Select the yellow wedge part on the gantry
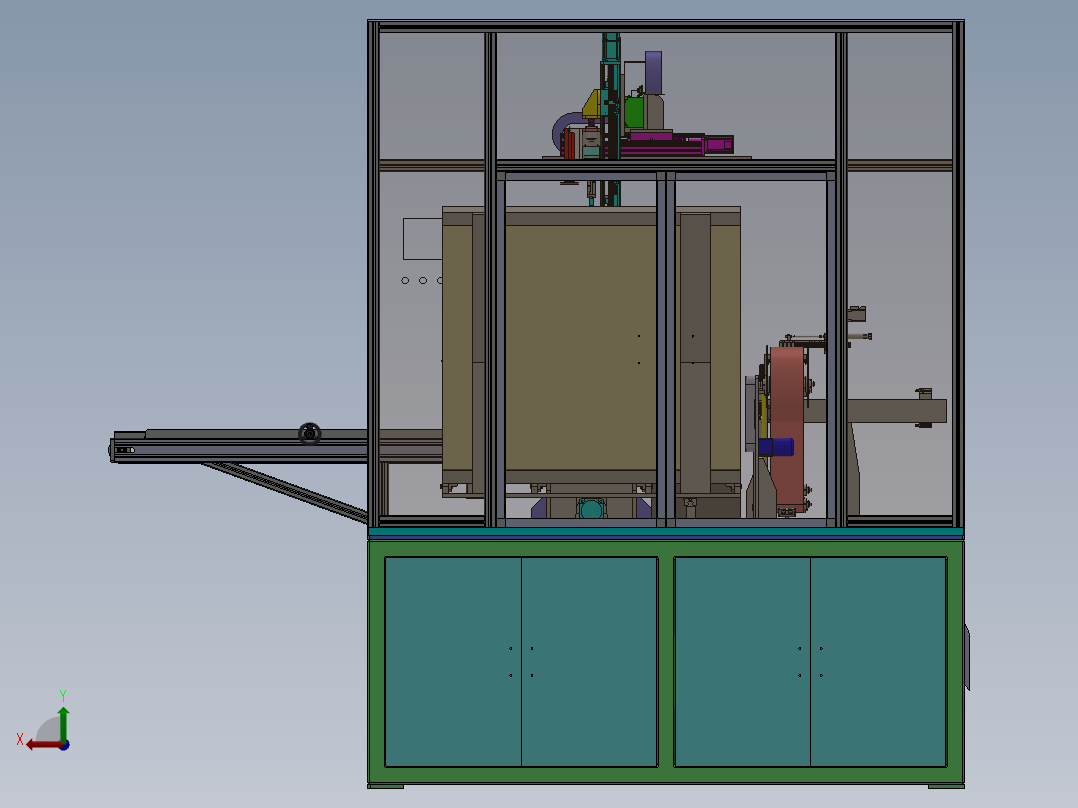The image size is (1078, 808). (591, 103)
